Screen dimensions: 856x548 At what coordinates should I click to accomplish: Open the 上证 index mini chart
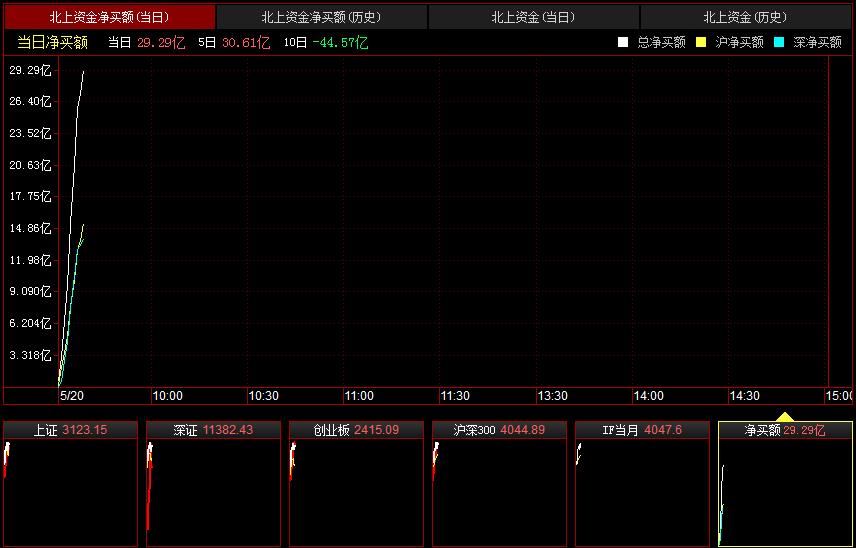click(x=70, y=484)
